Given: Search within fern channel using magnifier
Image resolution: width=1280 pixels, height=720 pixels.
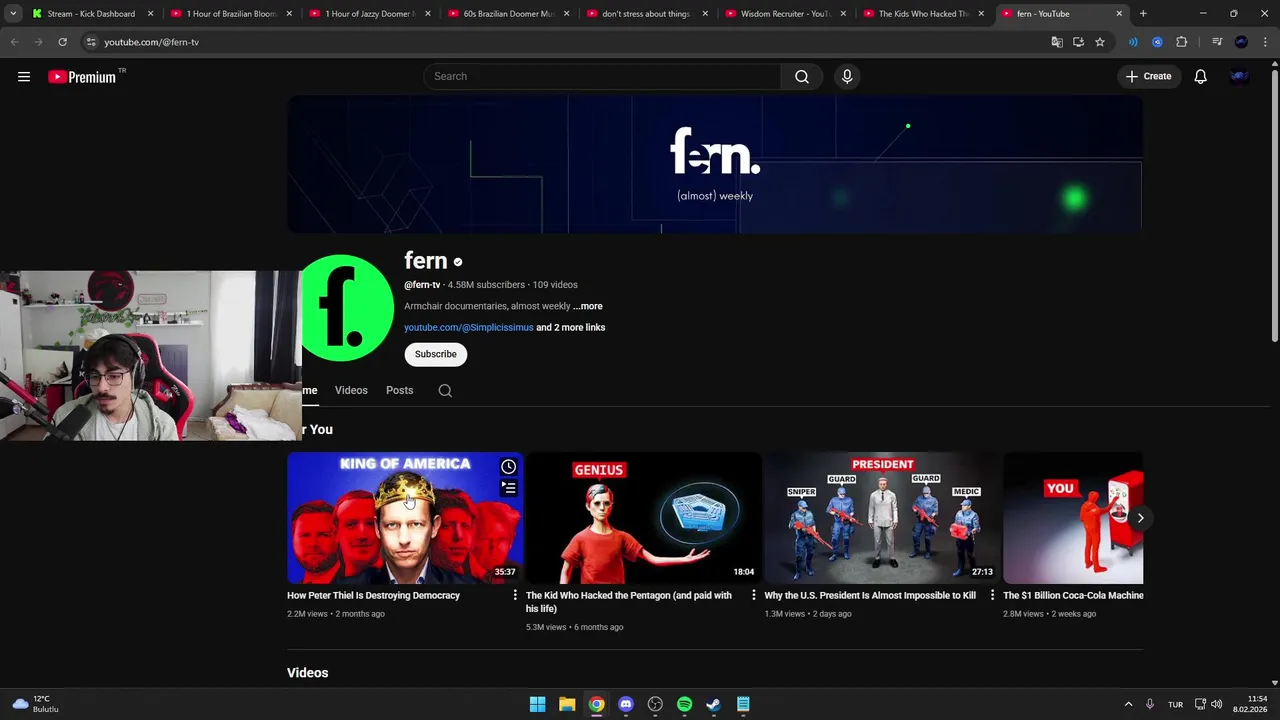Looking at the screenshot, I should [x=445, y=391].
